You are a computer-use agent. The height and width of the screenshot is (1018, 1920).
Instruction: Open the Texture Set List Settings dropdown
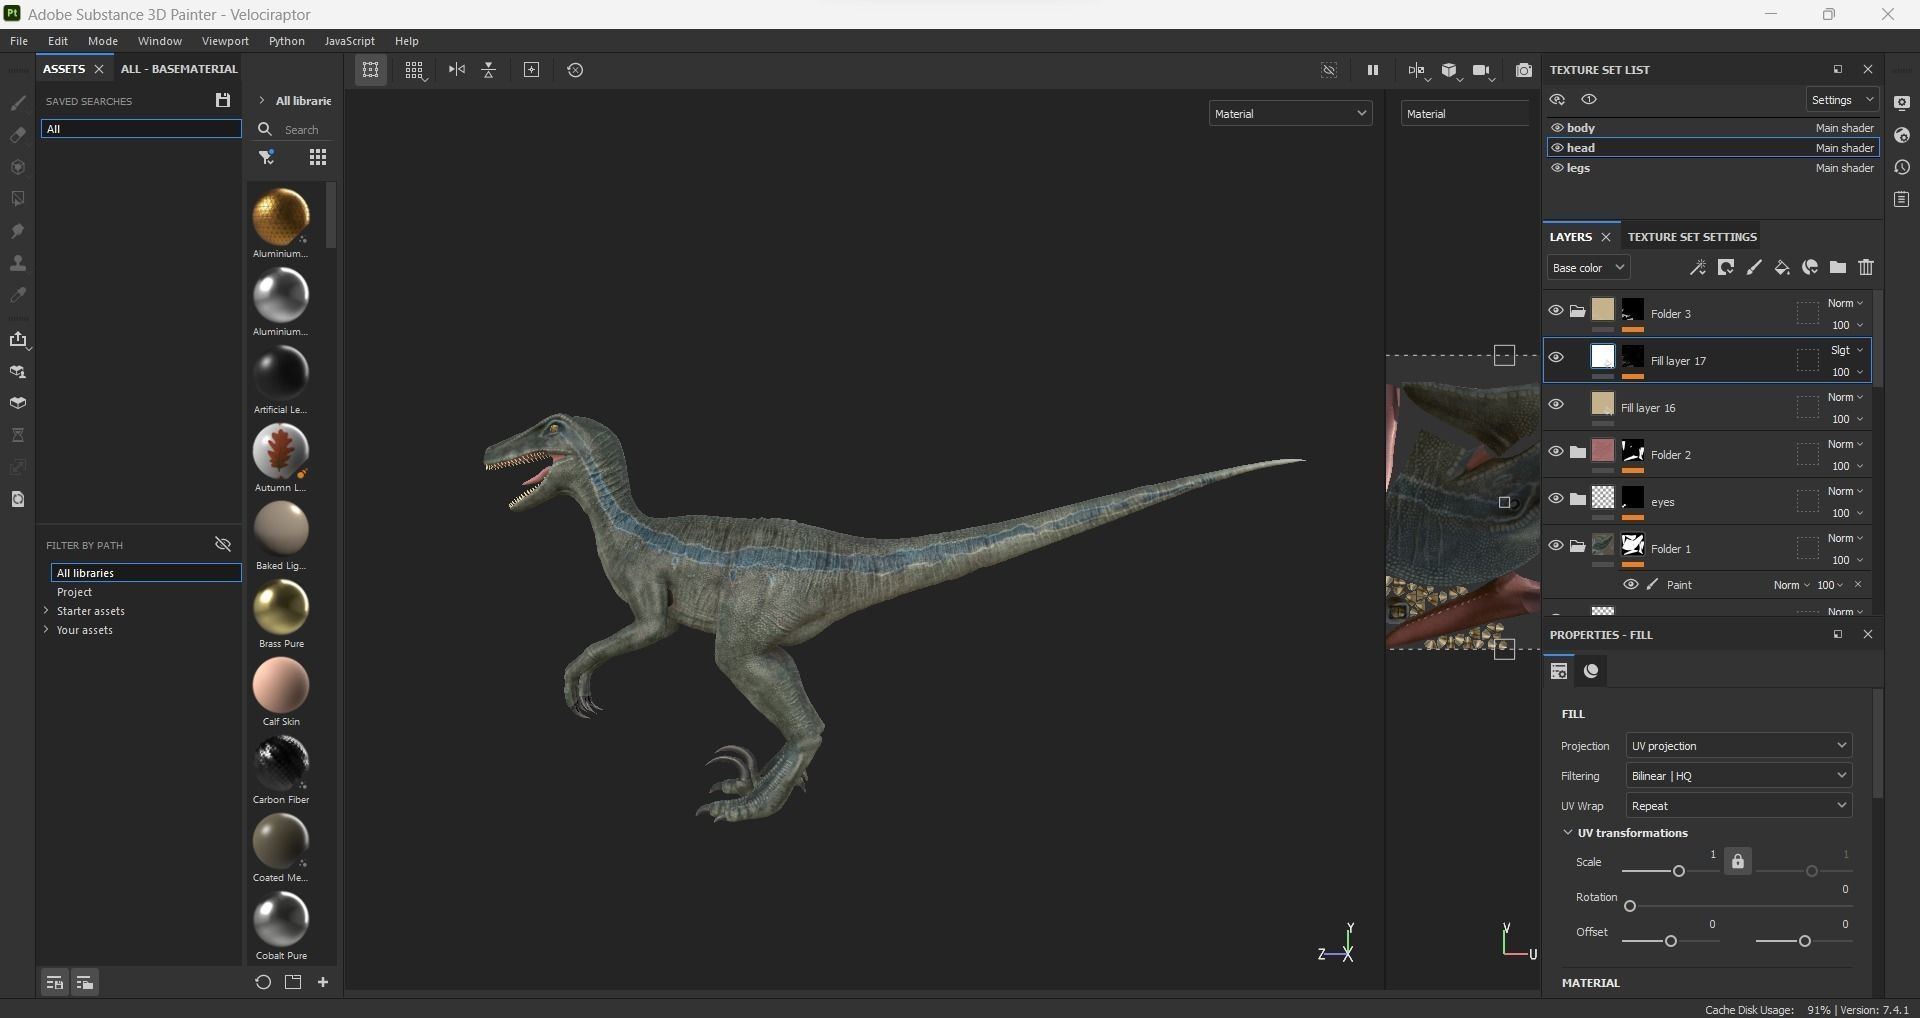1842,100
